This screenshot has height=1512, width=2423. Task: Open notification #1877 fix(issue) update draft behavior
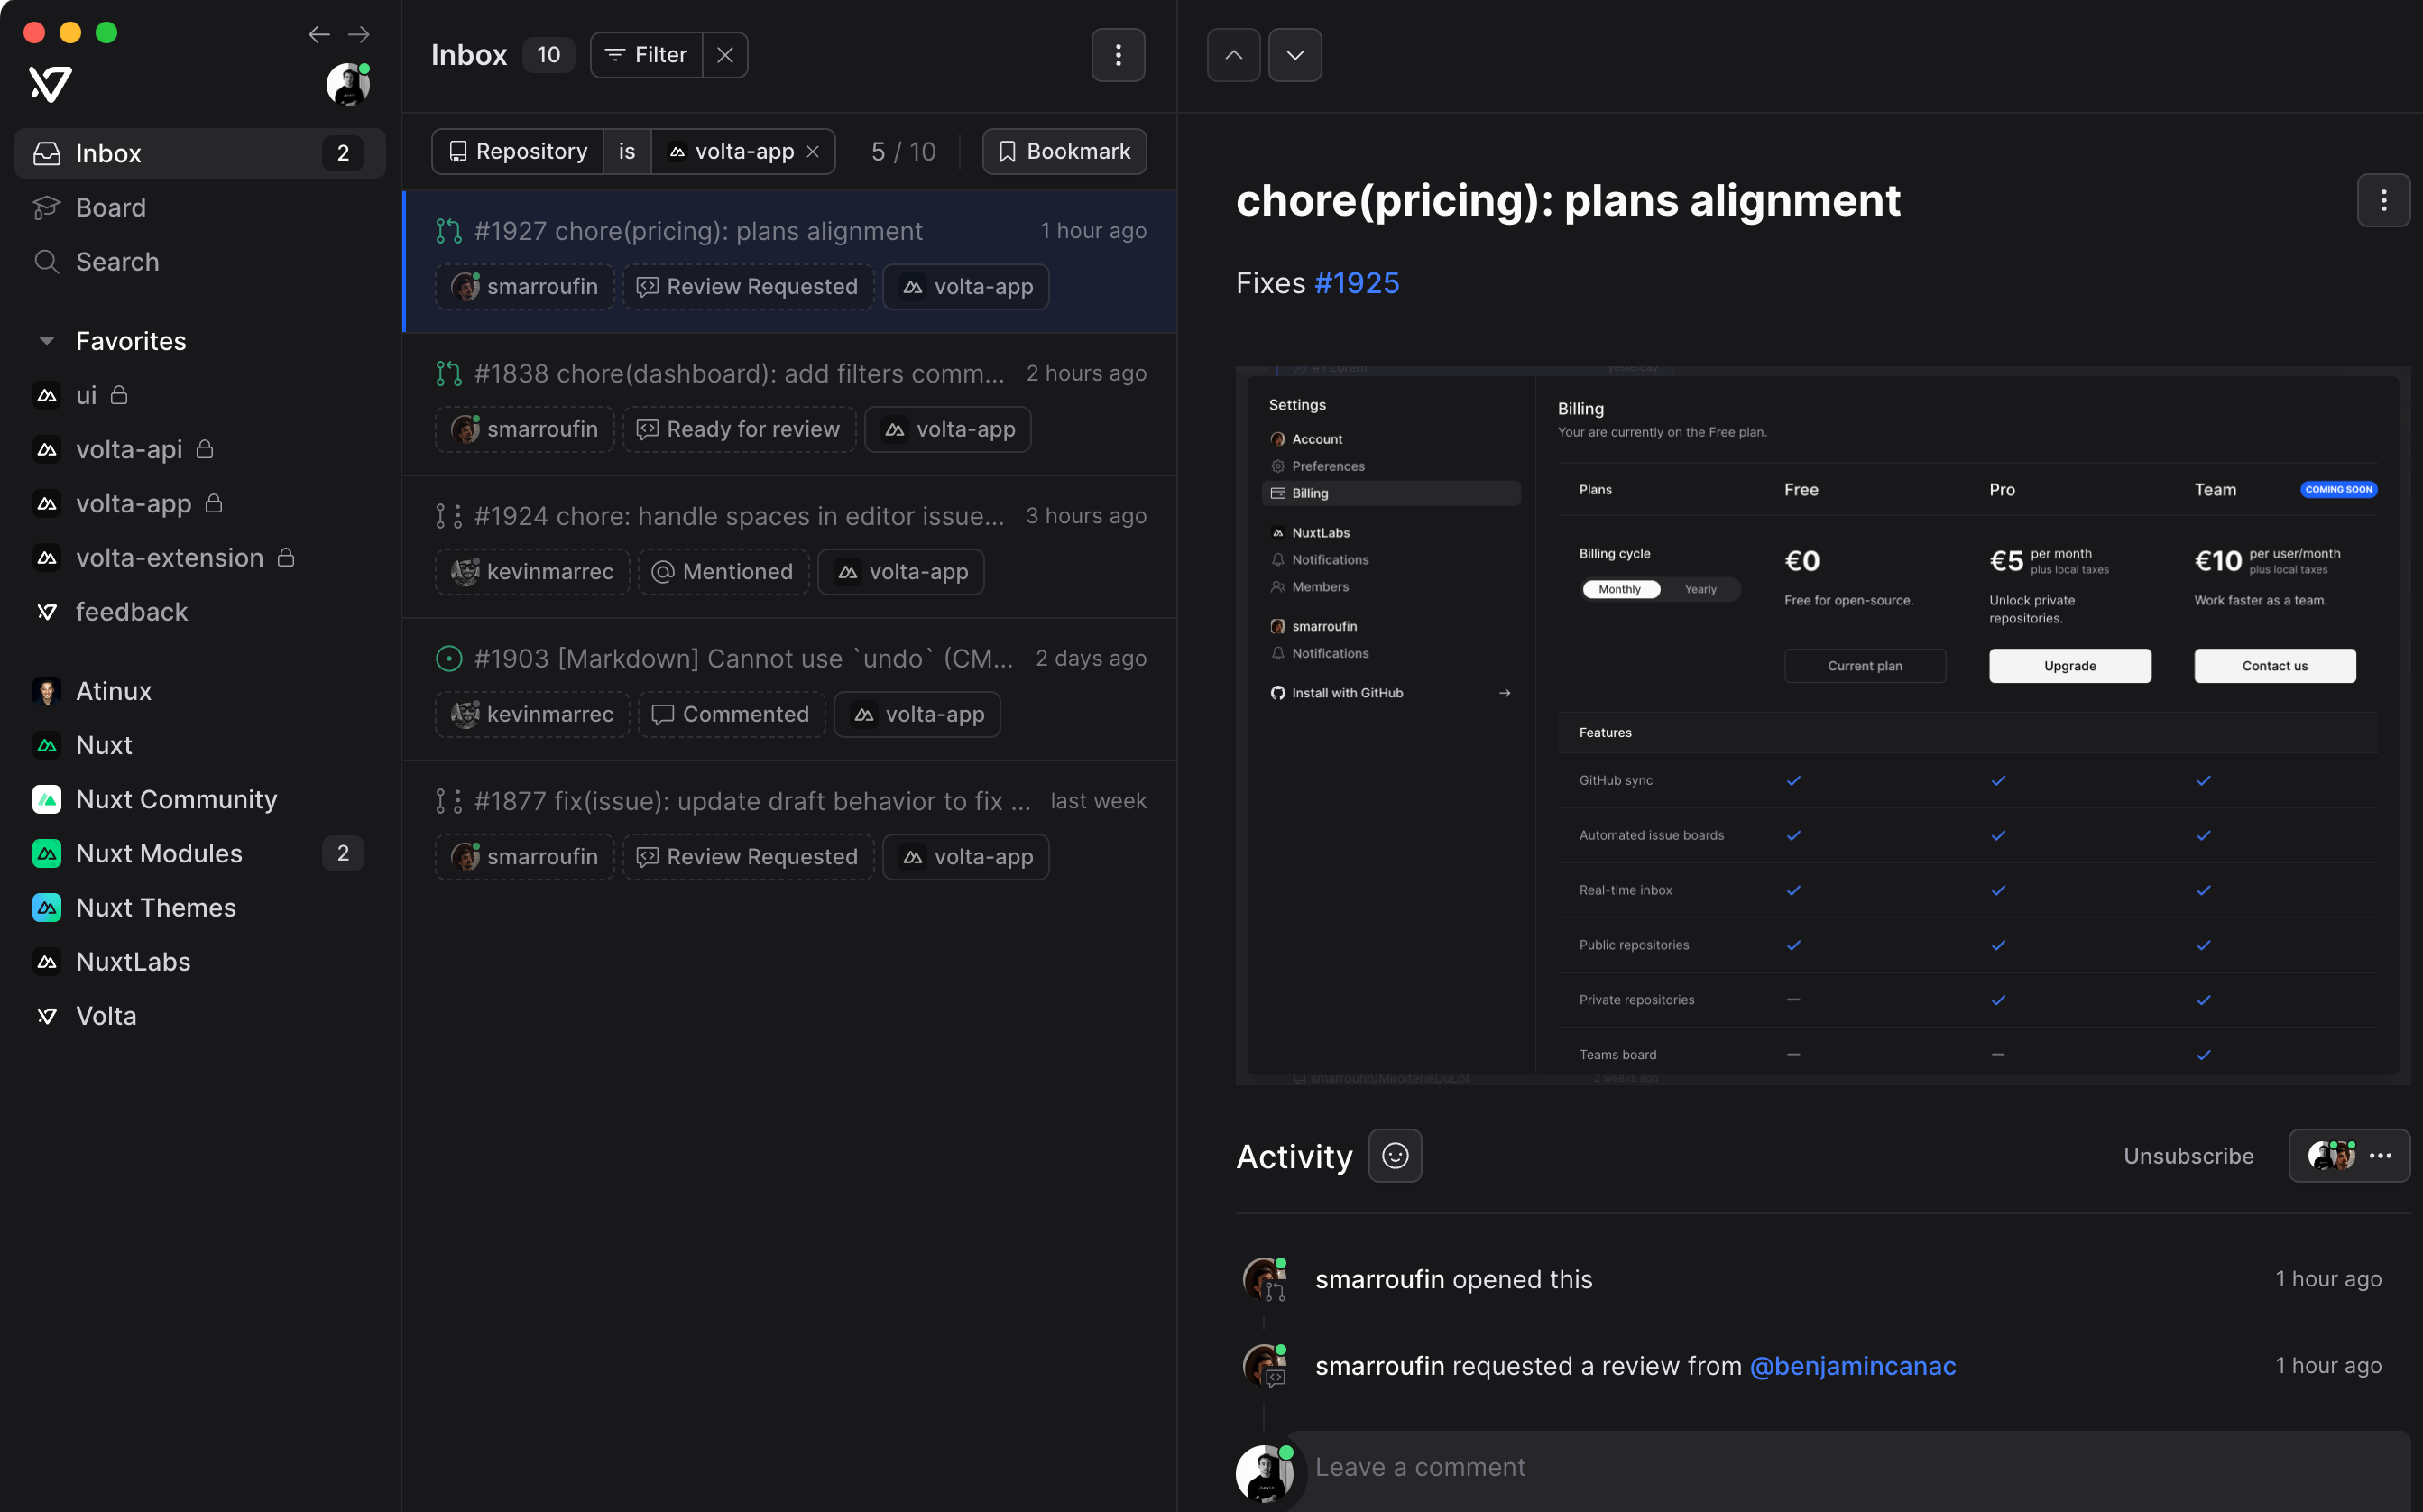(x=790, y=833)
